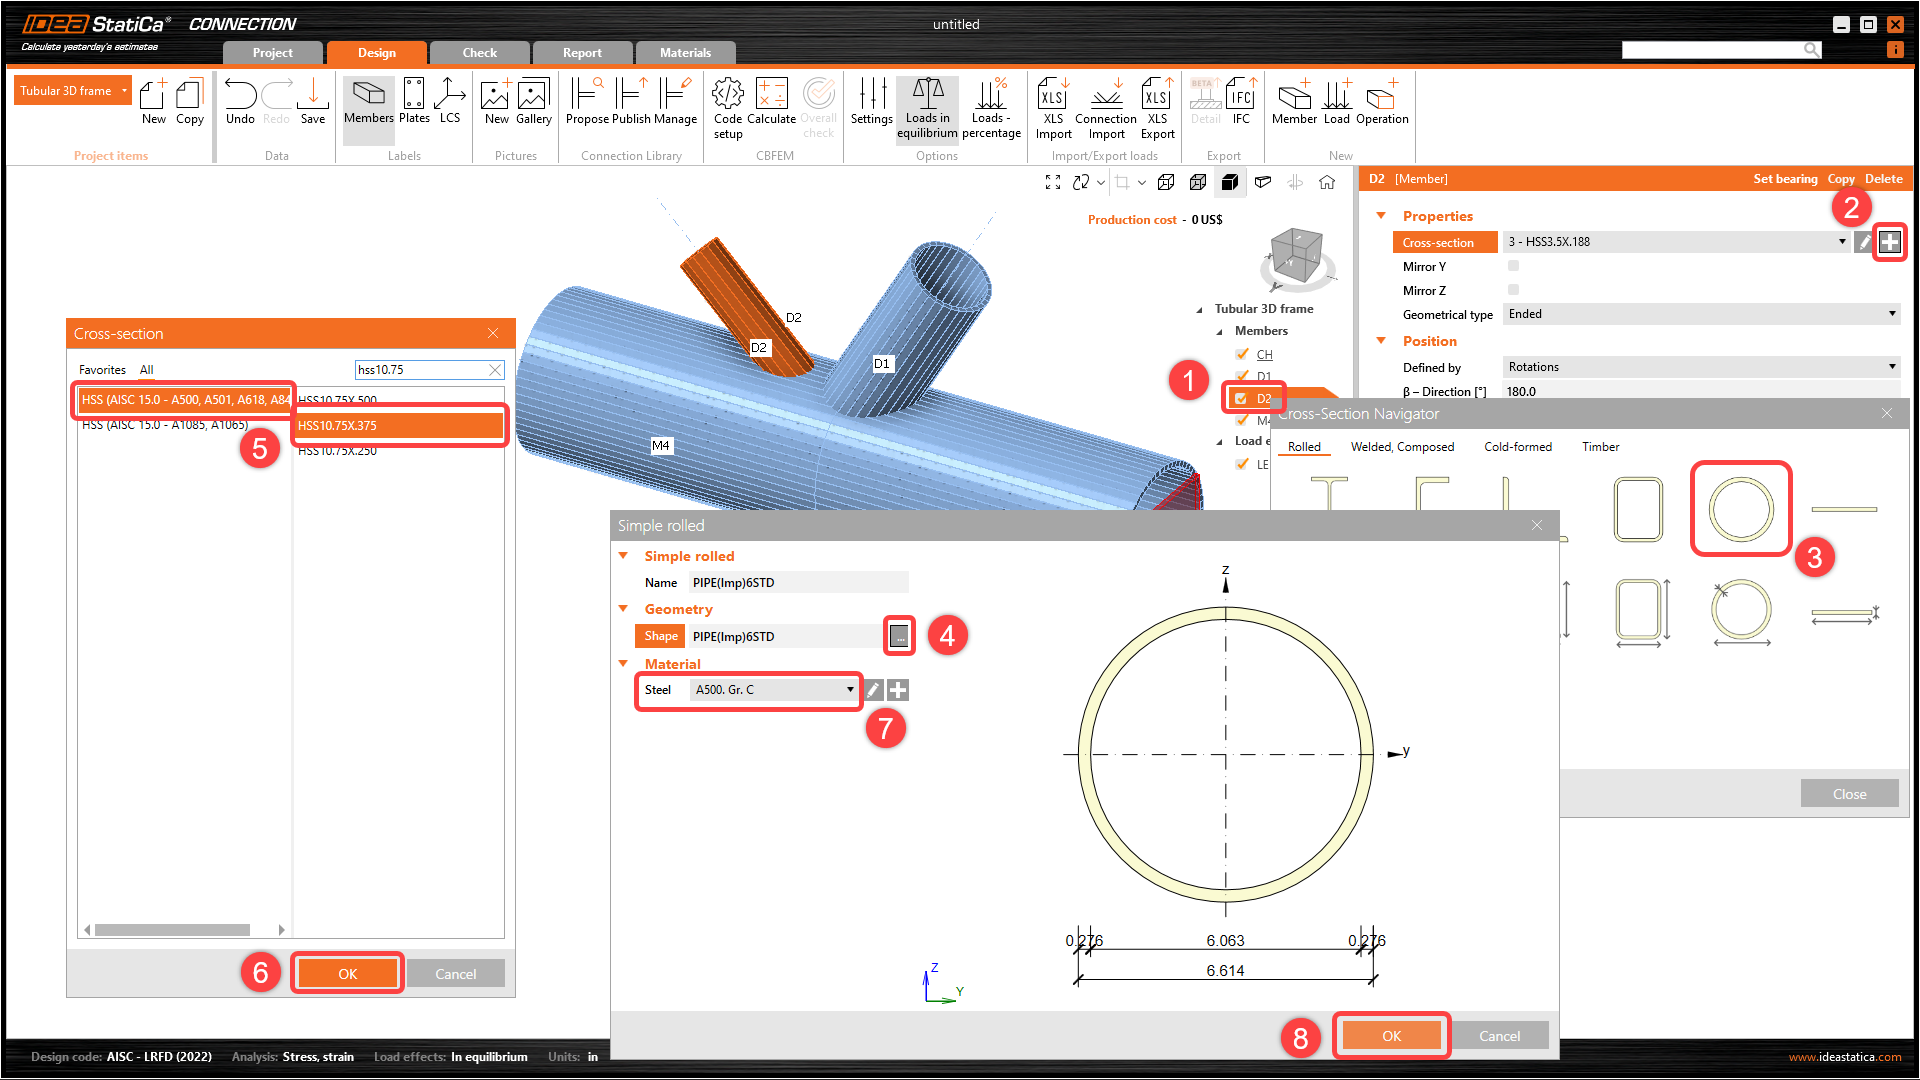Collapse the Geometry section expander
The image size is (1920, 1080).
pos(623,609)
